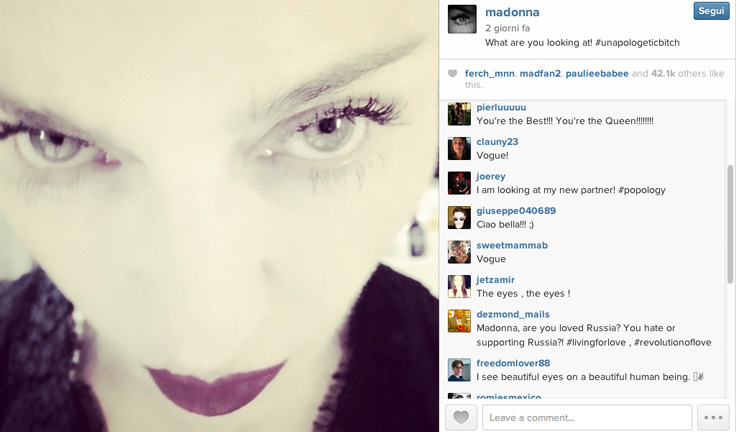Click sweetmammab's comment avatar
Screen dimensions: 736x432
pos(459,252)
